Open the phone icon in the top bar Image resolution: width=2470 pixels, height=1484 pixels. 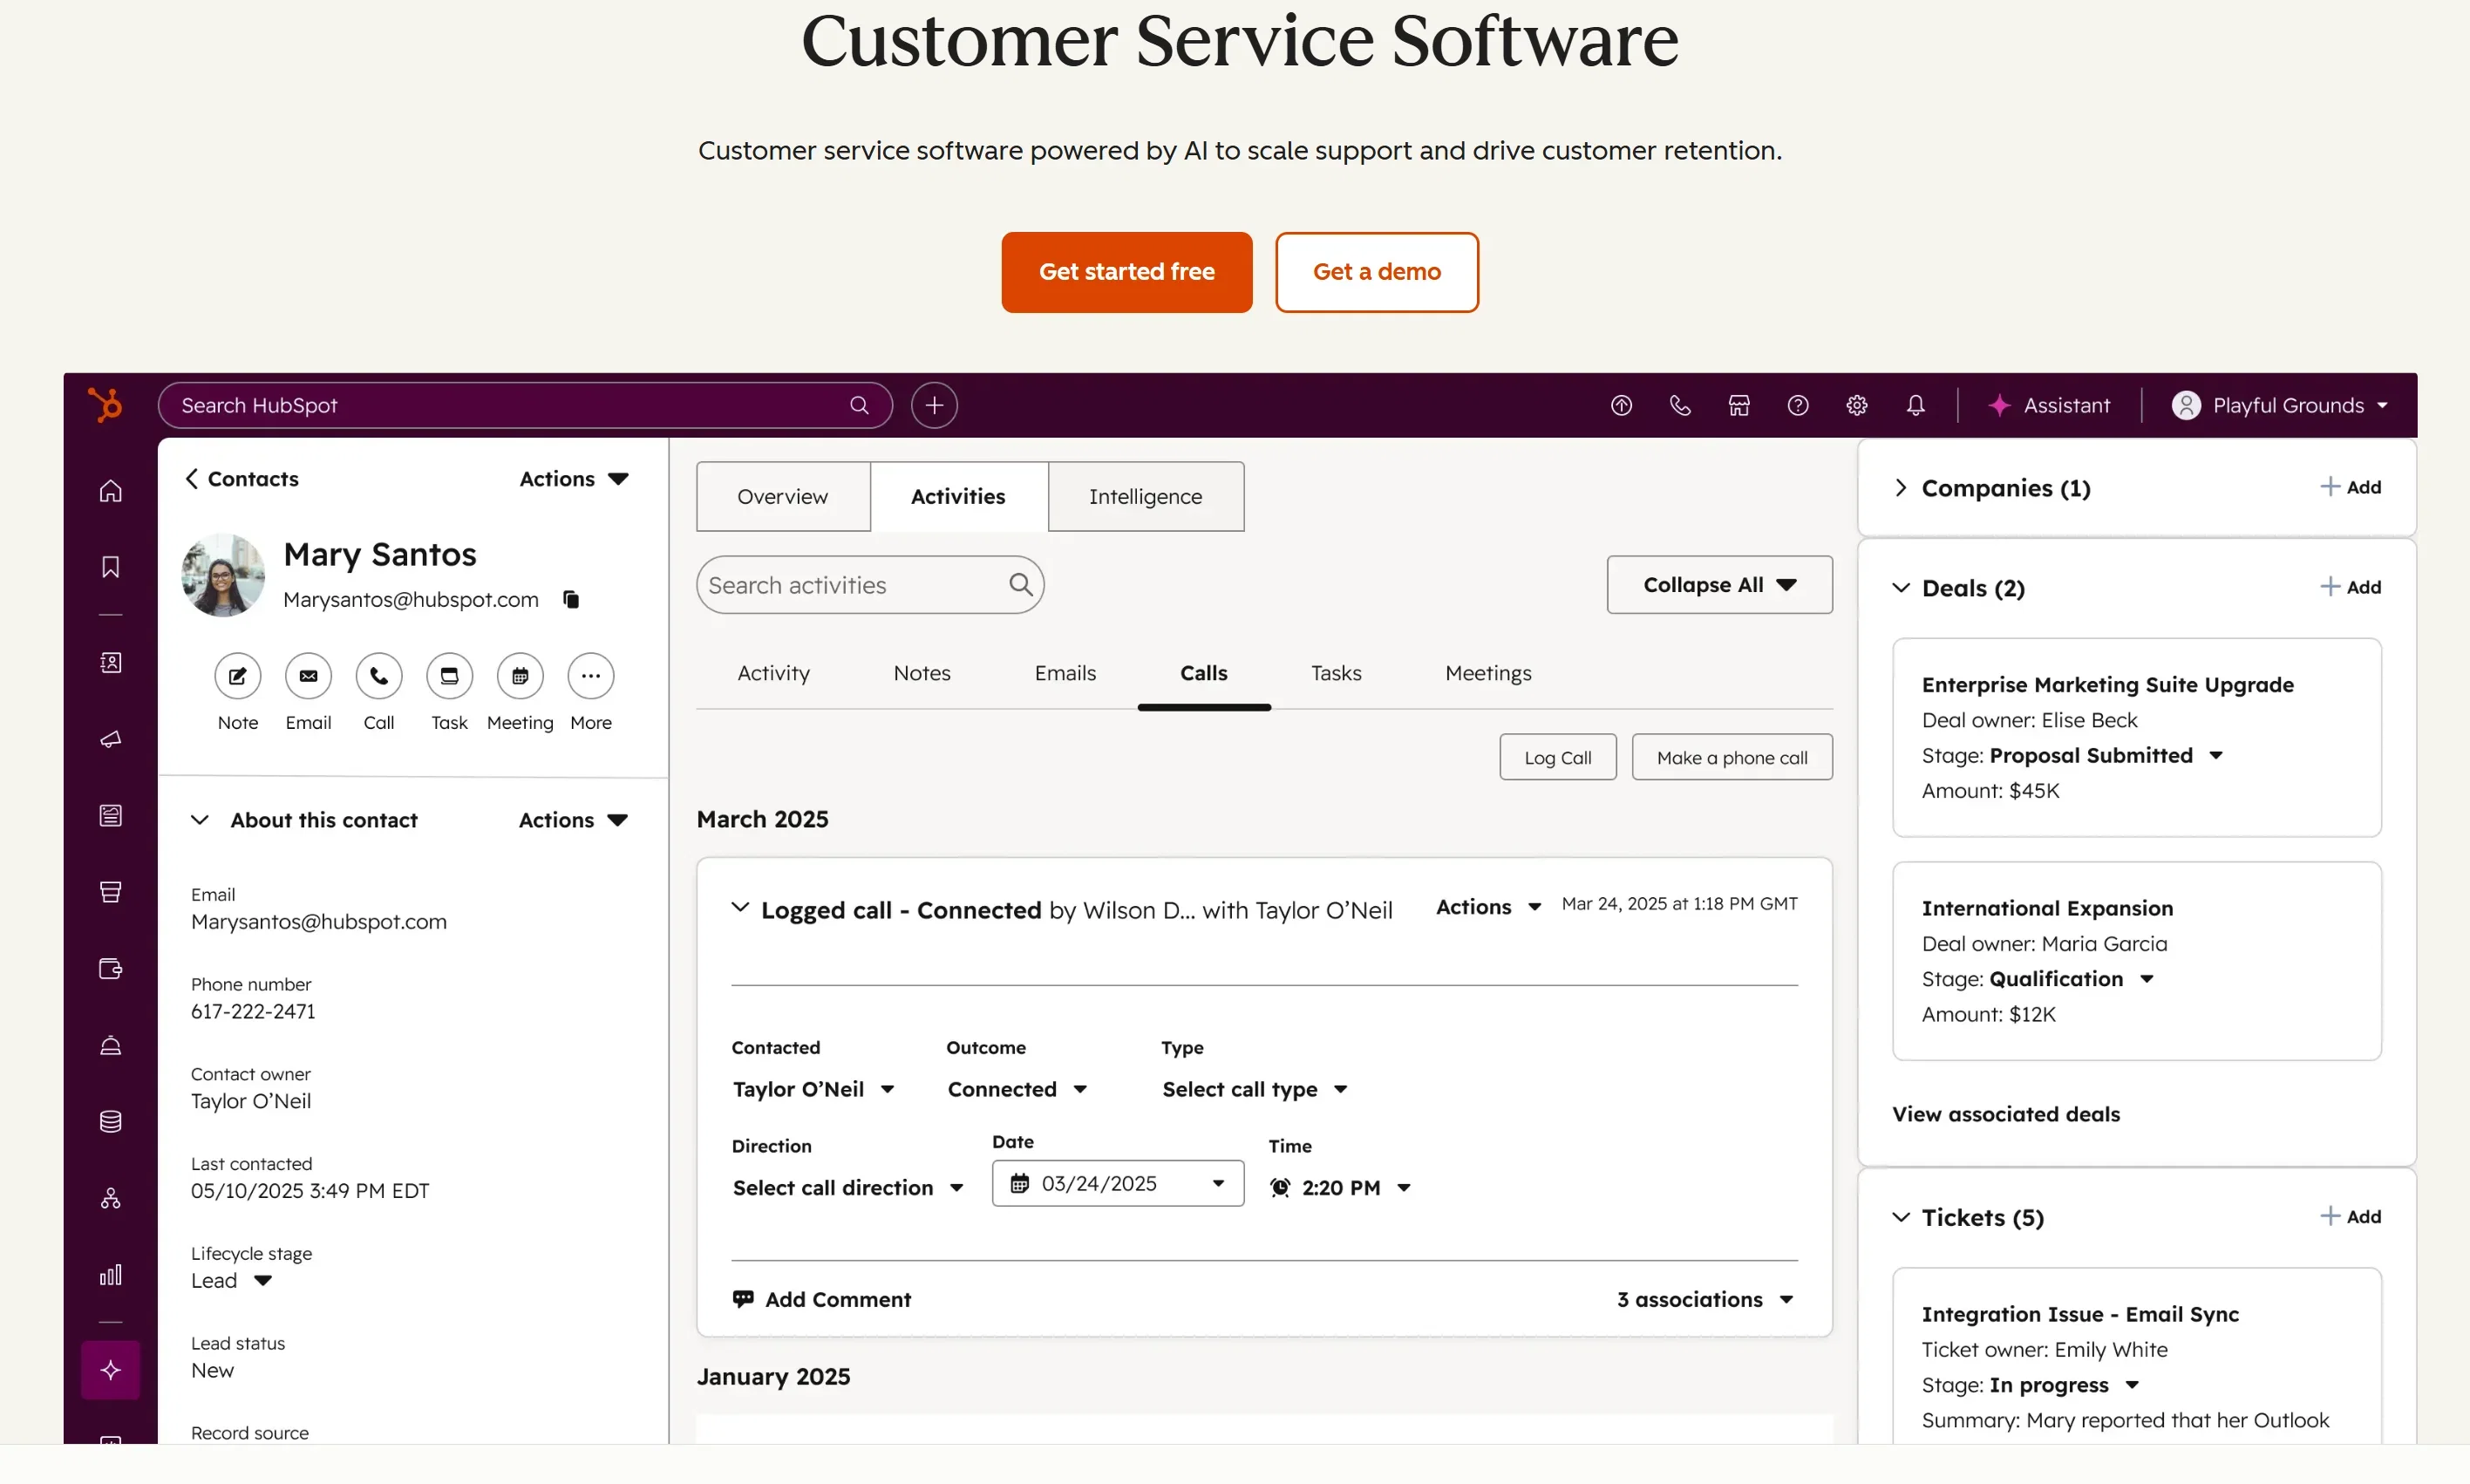1680,405
